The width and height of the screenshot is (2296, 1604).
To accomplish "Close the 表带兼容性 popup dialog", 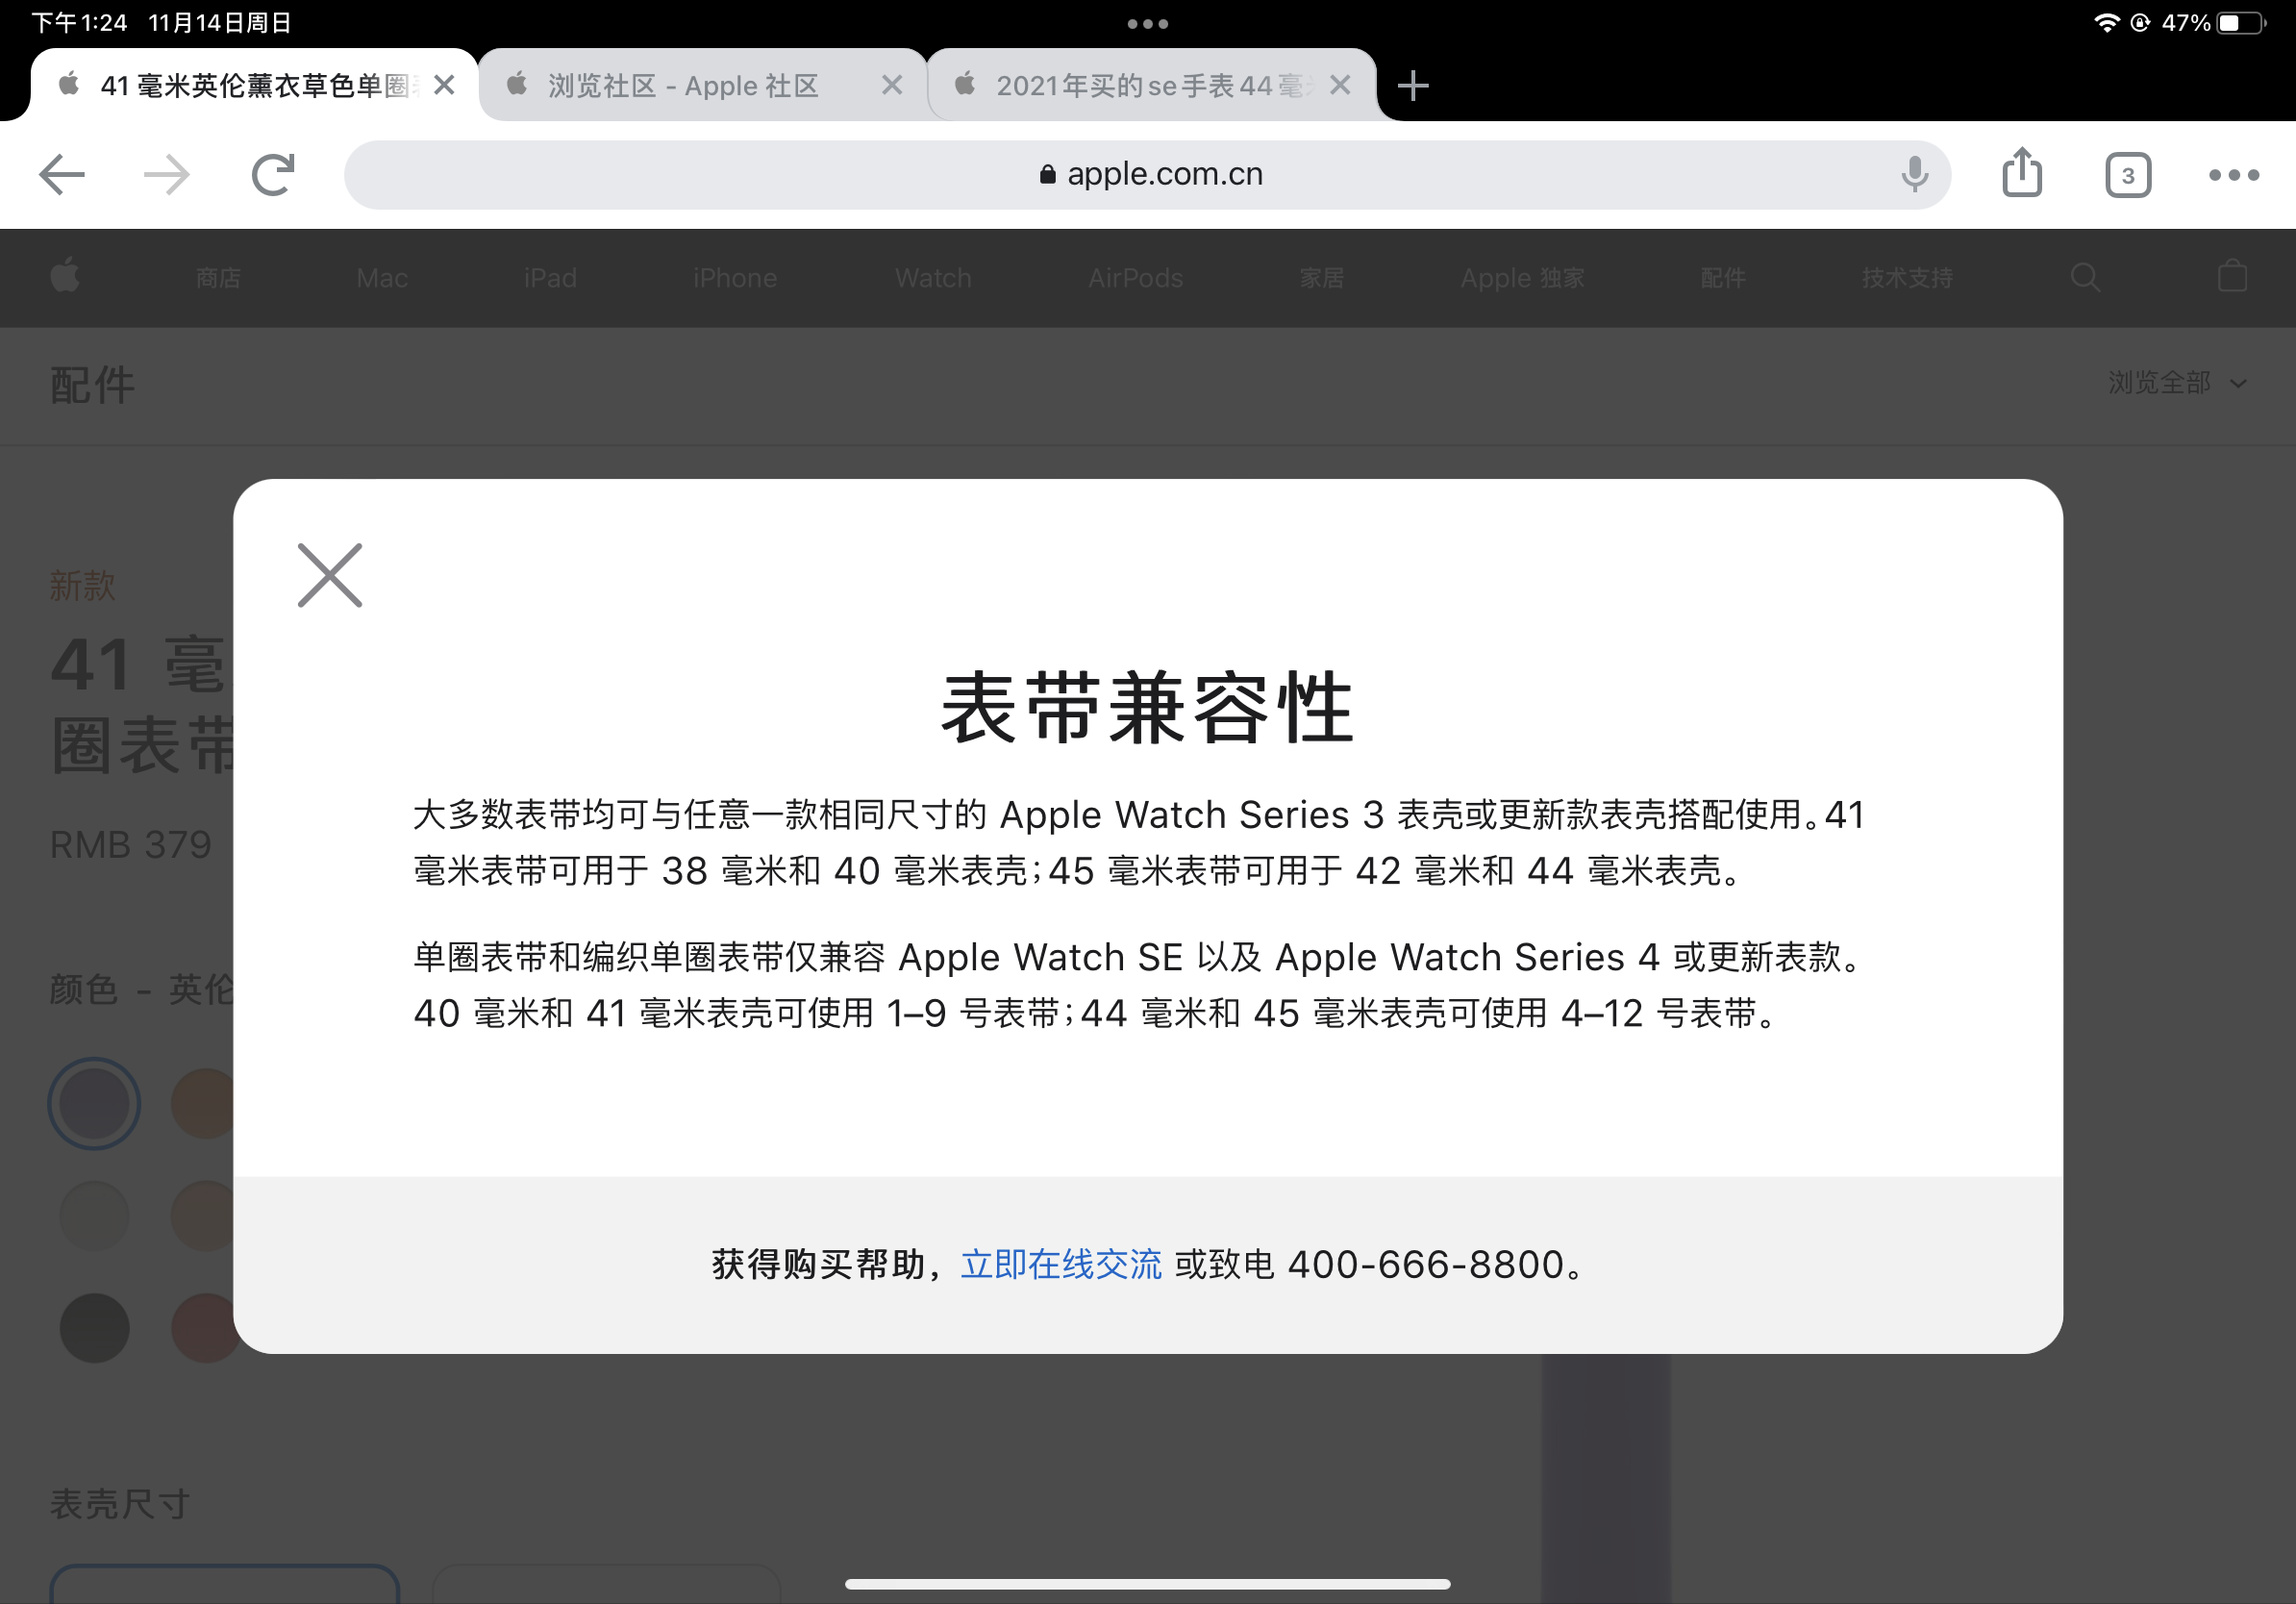I will coord(329,576).
